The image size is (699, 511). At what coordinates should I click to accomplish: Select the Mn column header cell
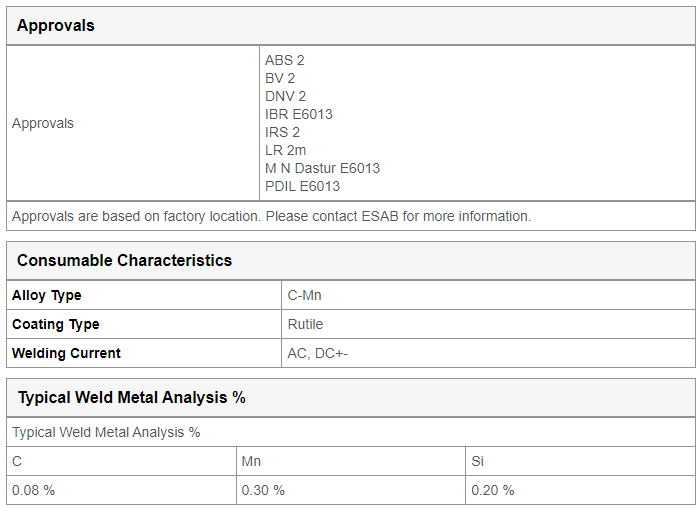pos(351,461)
